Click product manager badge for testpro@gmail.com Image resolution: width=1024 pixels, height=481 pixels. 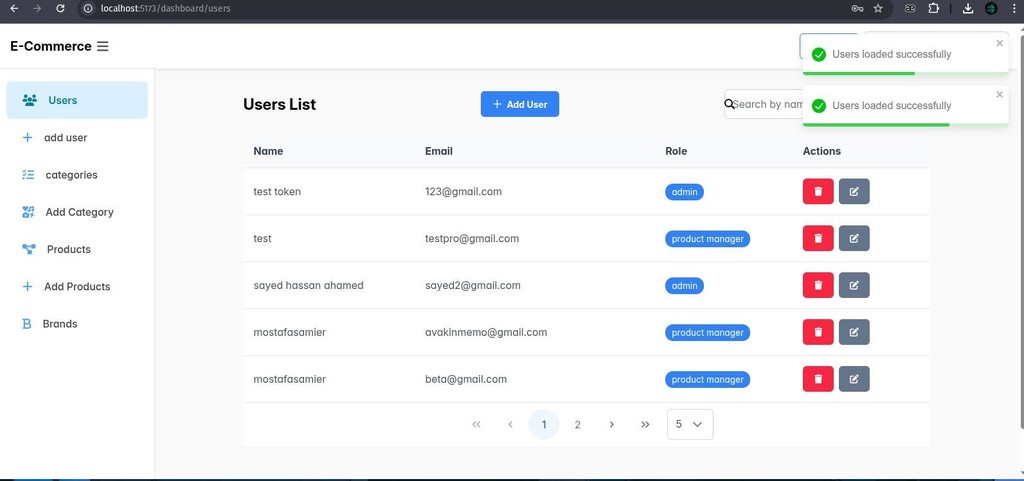(707, 239)
